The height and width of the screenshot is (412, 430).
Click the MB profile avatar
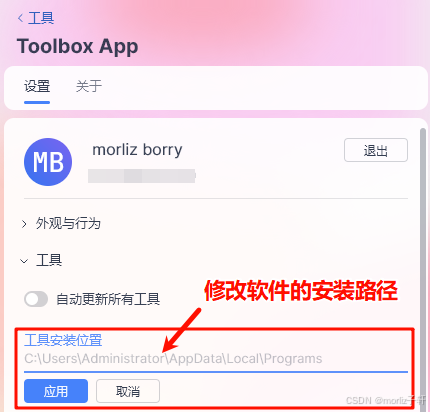tap(48, 162)
